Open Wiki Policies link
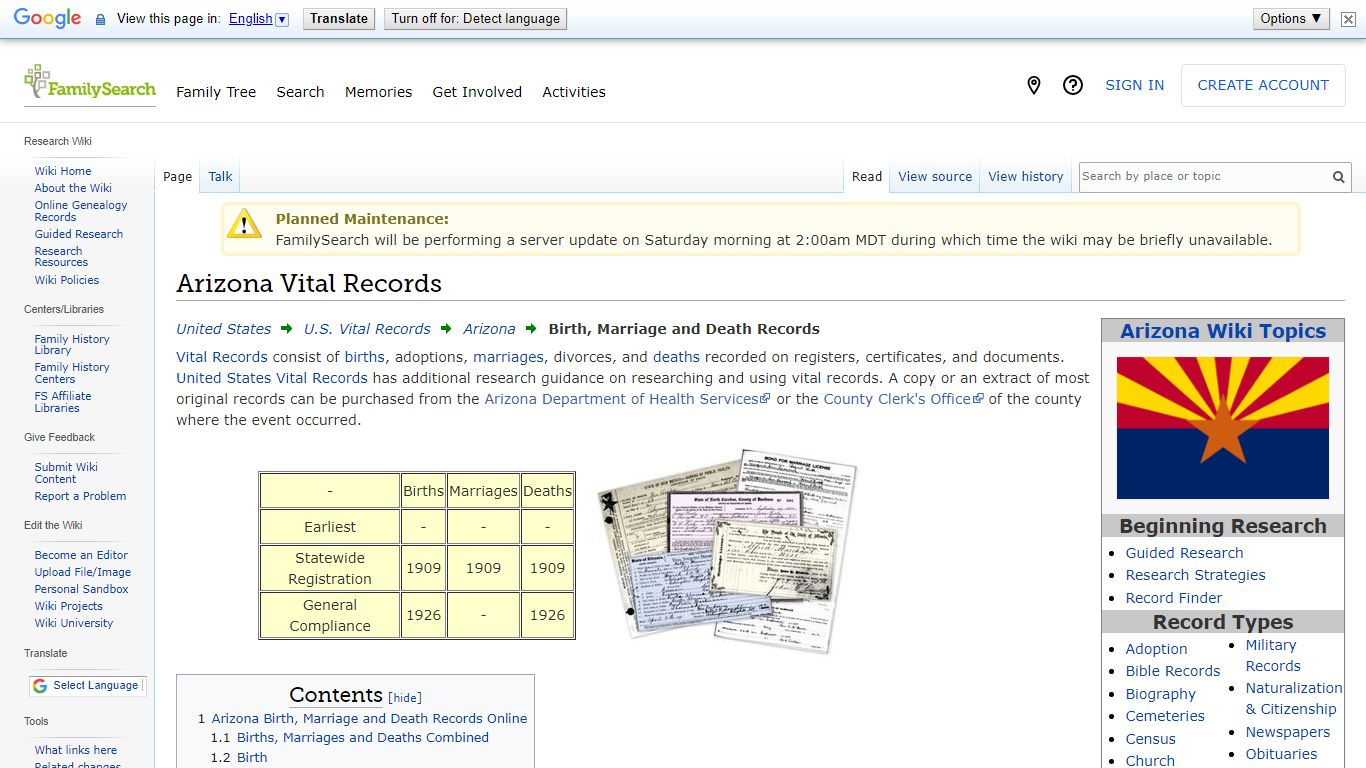 click(x=67, y=280)
